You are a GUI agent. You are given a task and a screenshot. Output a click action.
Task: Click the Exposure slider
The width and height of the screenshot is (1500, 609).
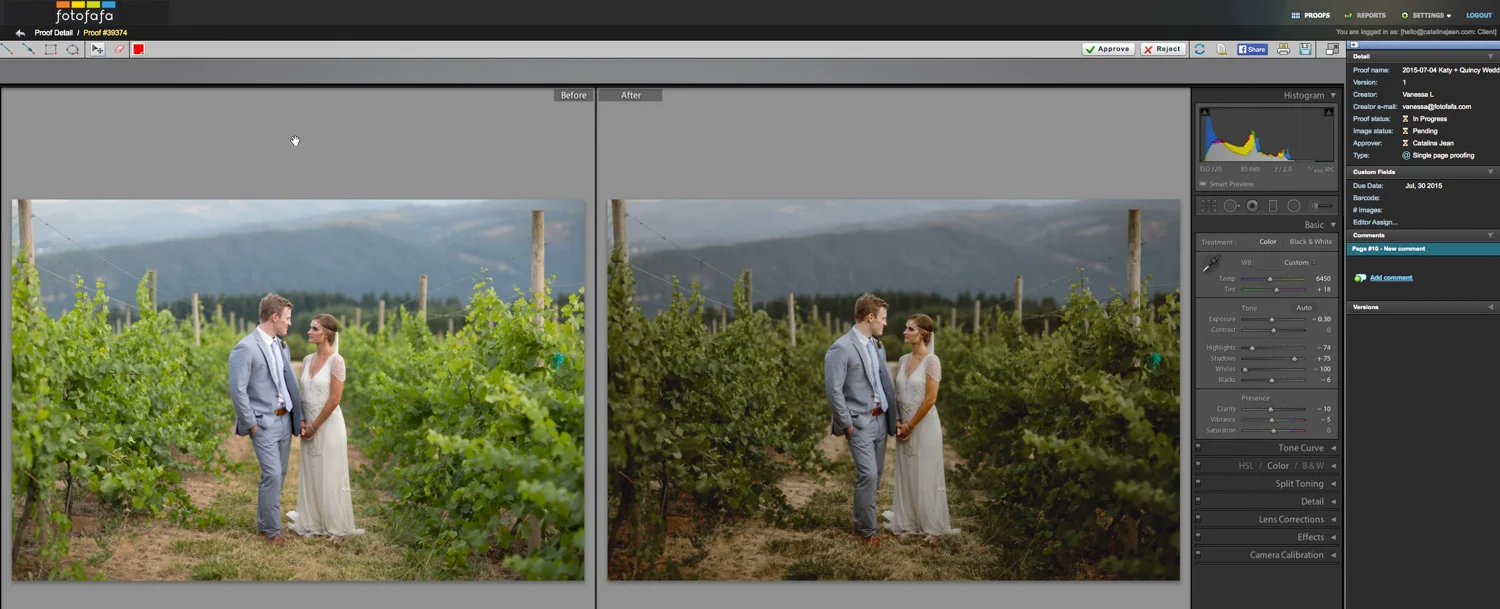click(1272, 319)
